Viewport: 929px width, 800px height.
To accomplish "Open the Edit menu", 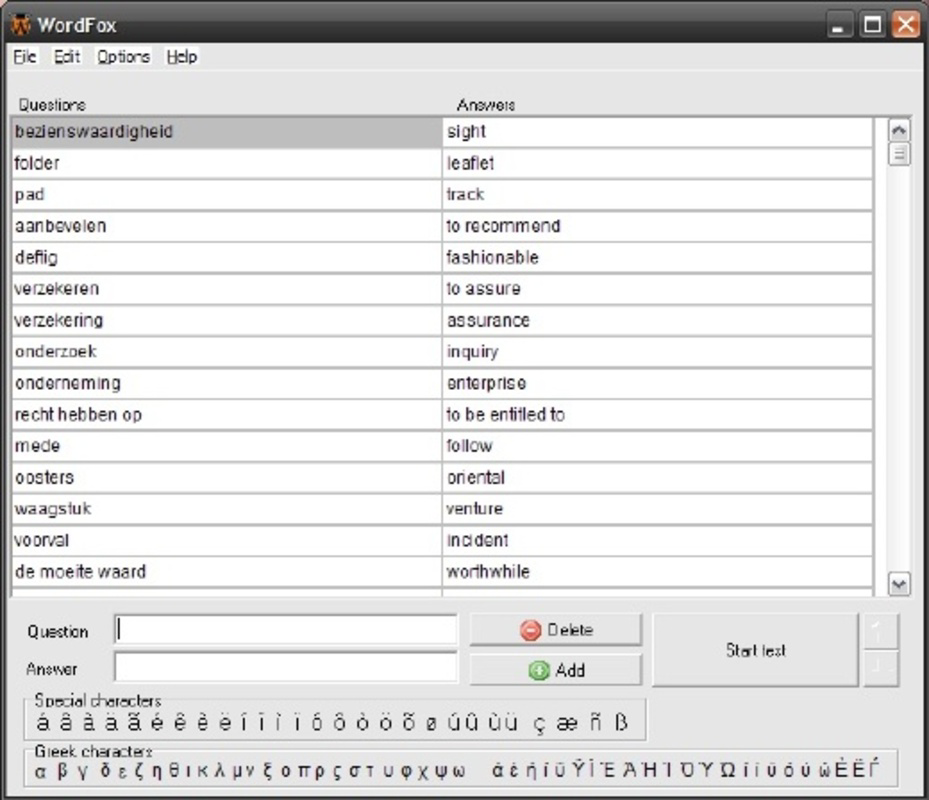I will click(67, 56).
